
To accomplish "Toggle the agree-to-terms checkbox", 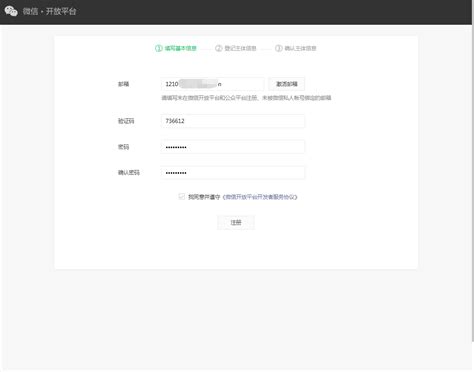I will [182, 196].
